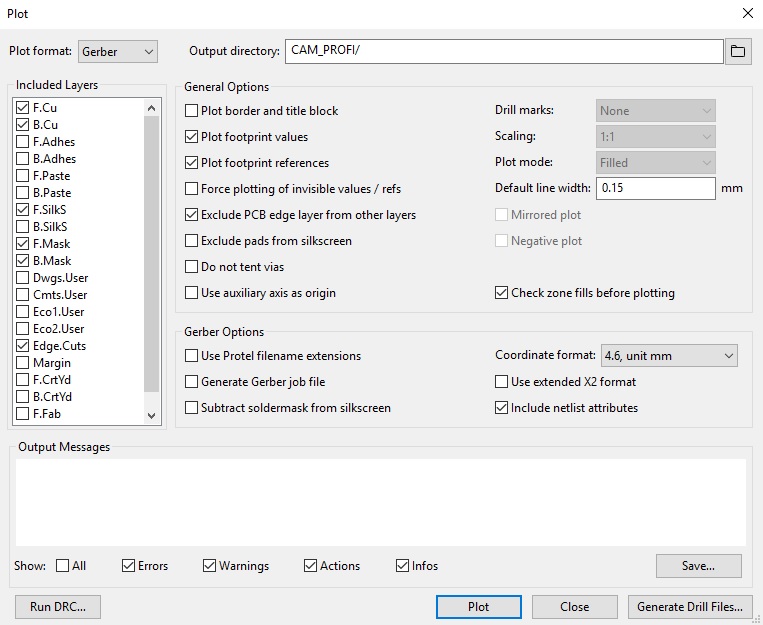Turn on Generate Gerber job file
The image size is (763, 625).
pos(193,382)
